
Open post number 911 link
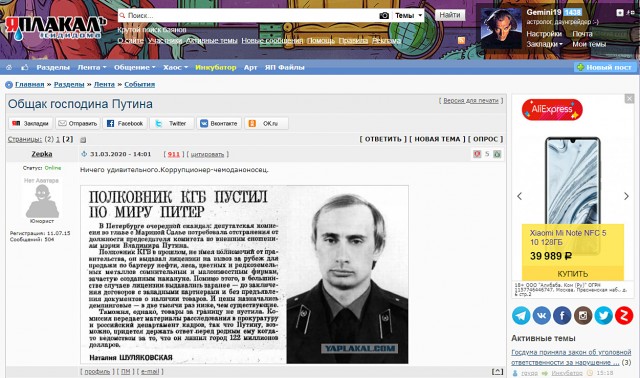(174, 154)
